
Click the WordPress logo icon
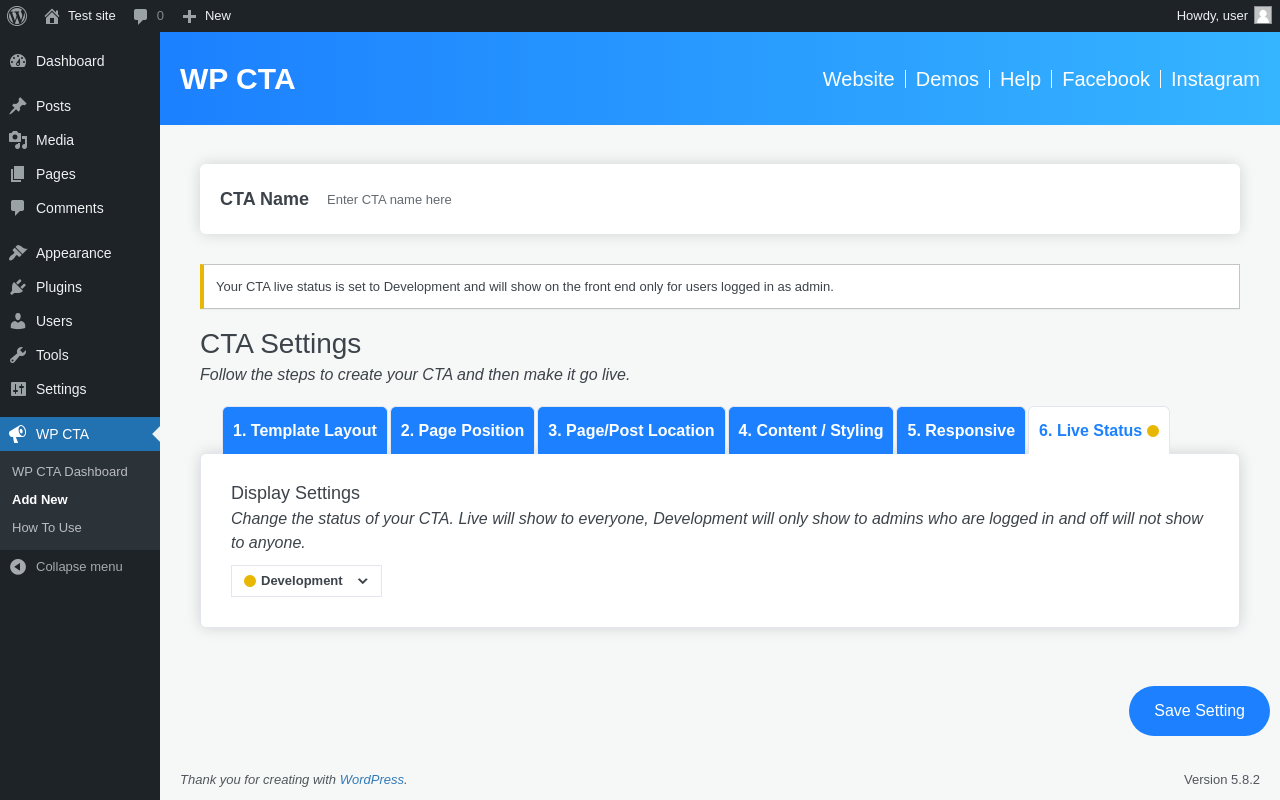pos(17,16)
